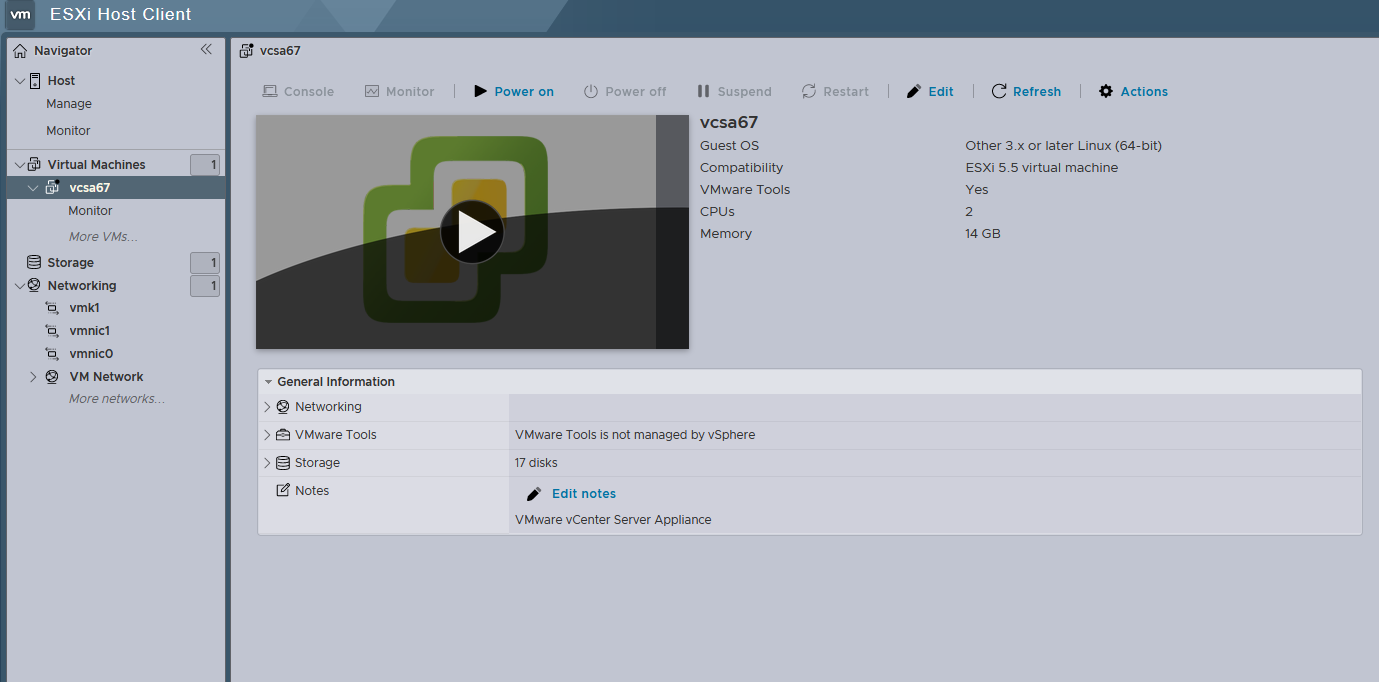This screenshot has width=1379, height=682.
Task: Collapse the vcsa67 tree node
Action: [33, 188]
